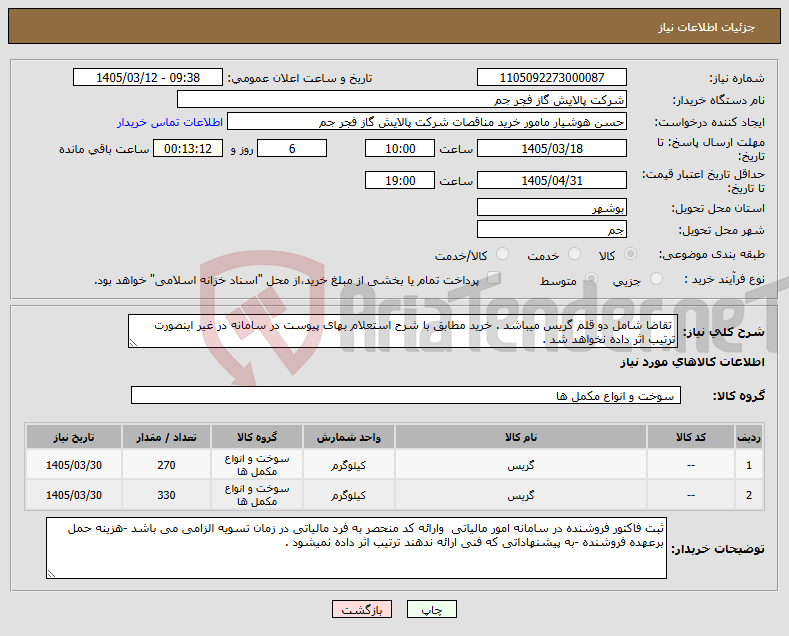
Task: Click the buyer notes textarea resize grip
Action: [x=51, y=574]
